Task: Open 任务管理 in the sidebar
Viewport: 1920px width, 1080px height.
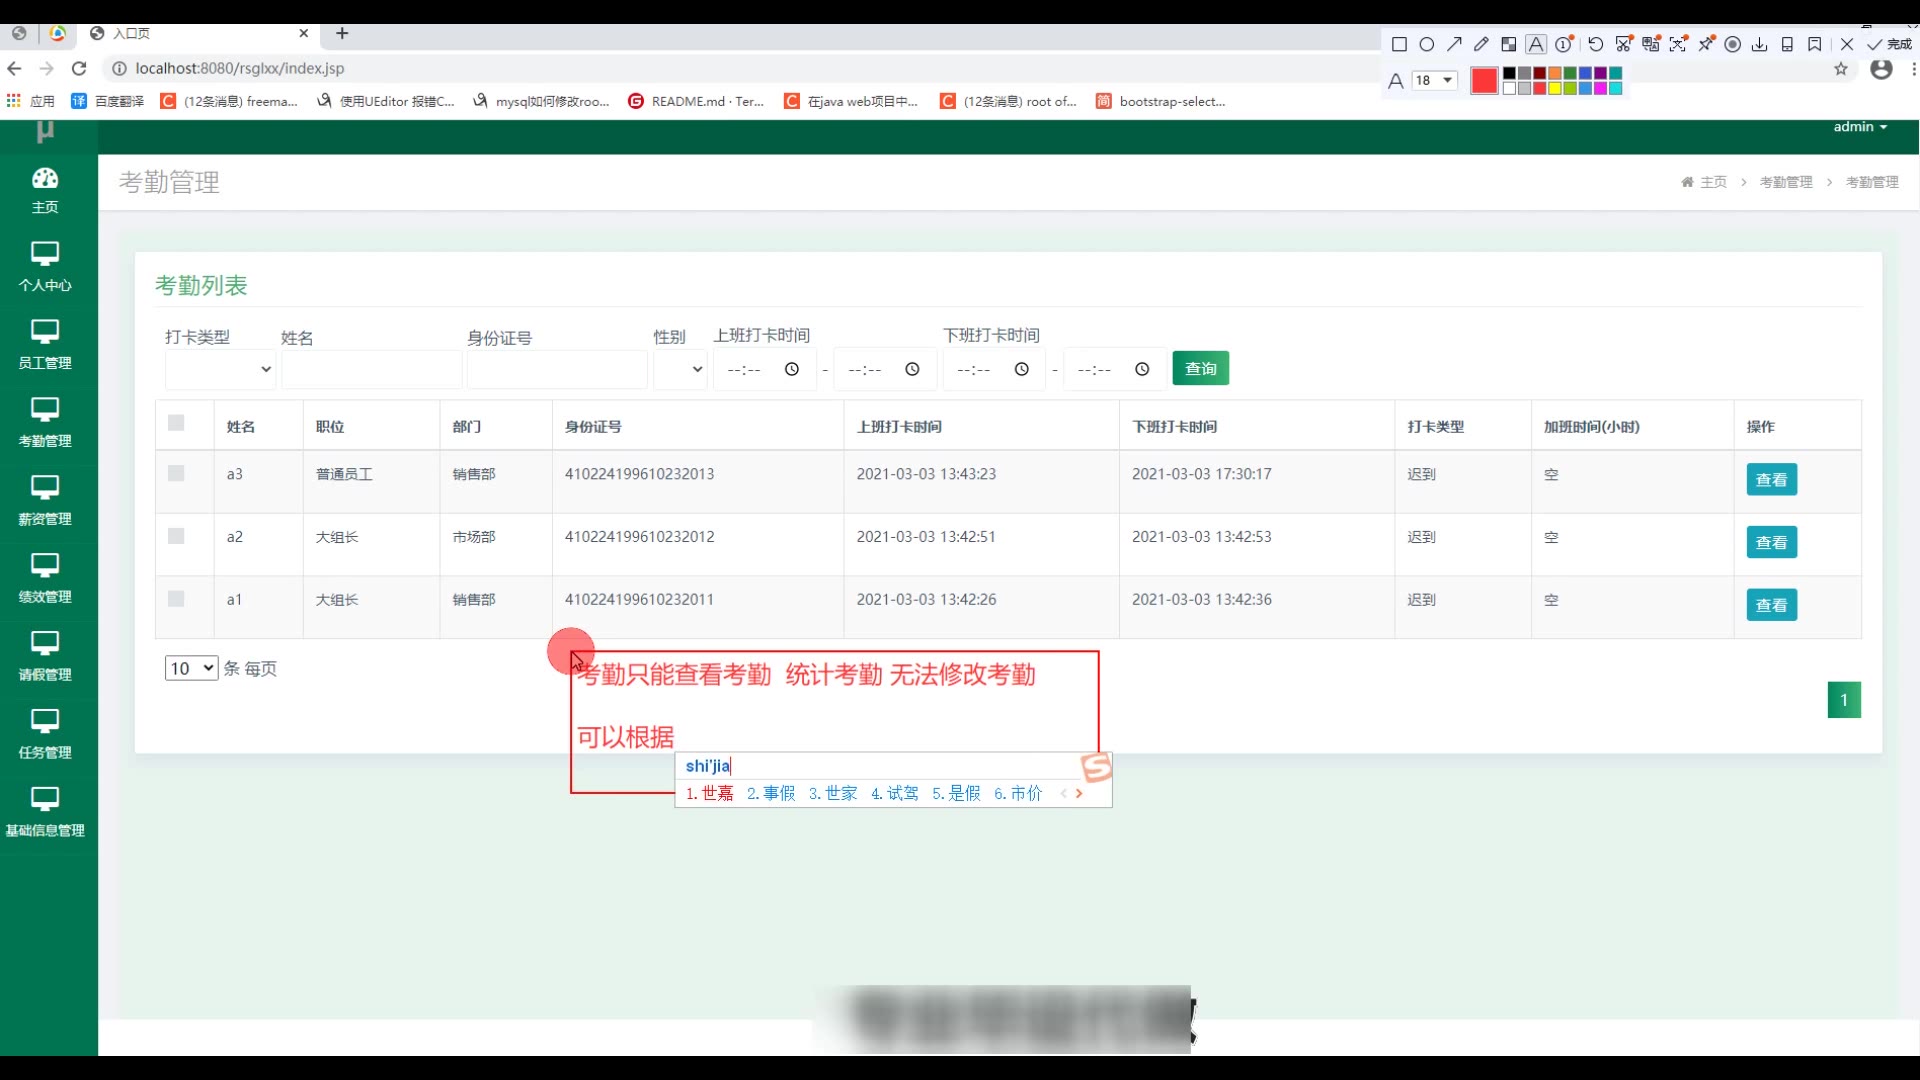Action: (45, 735)
